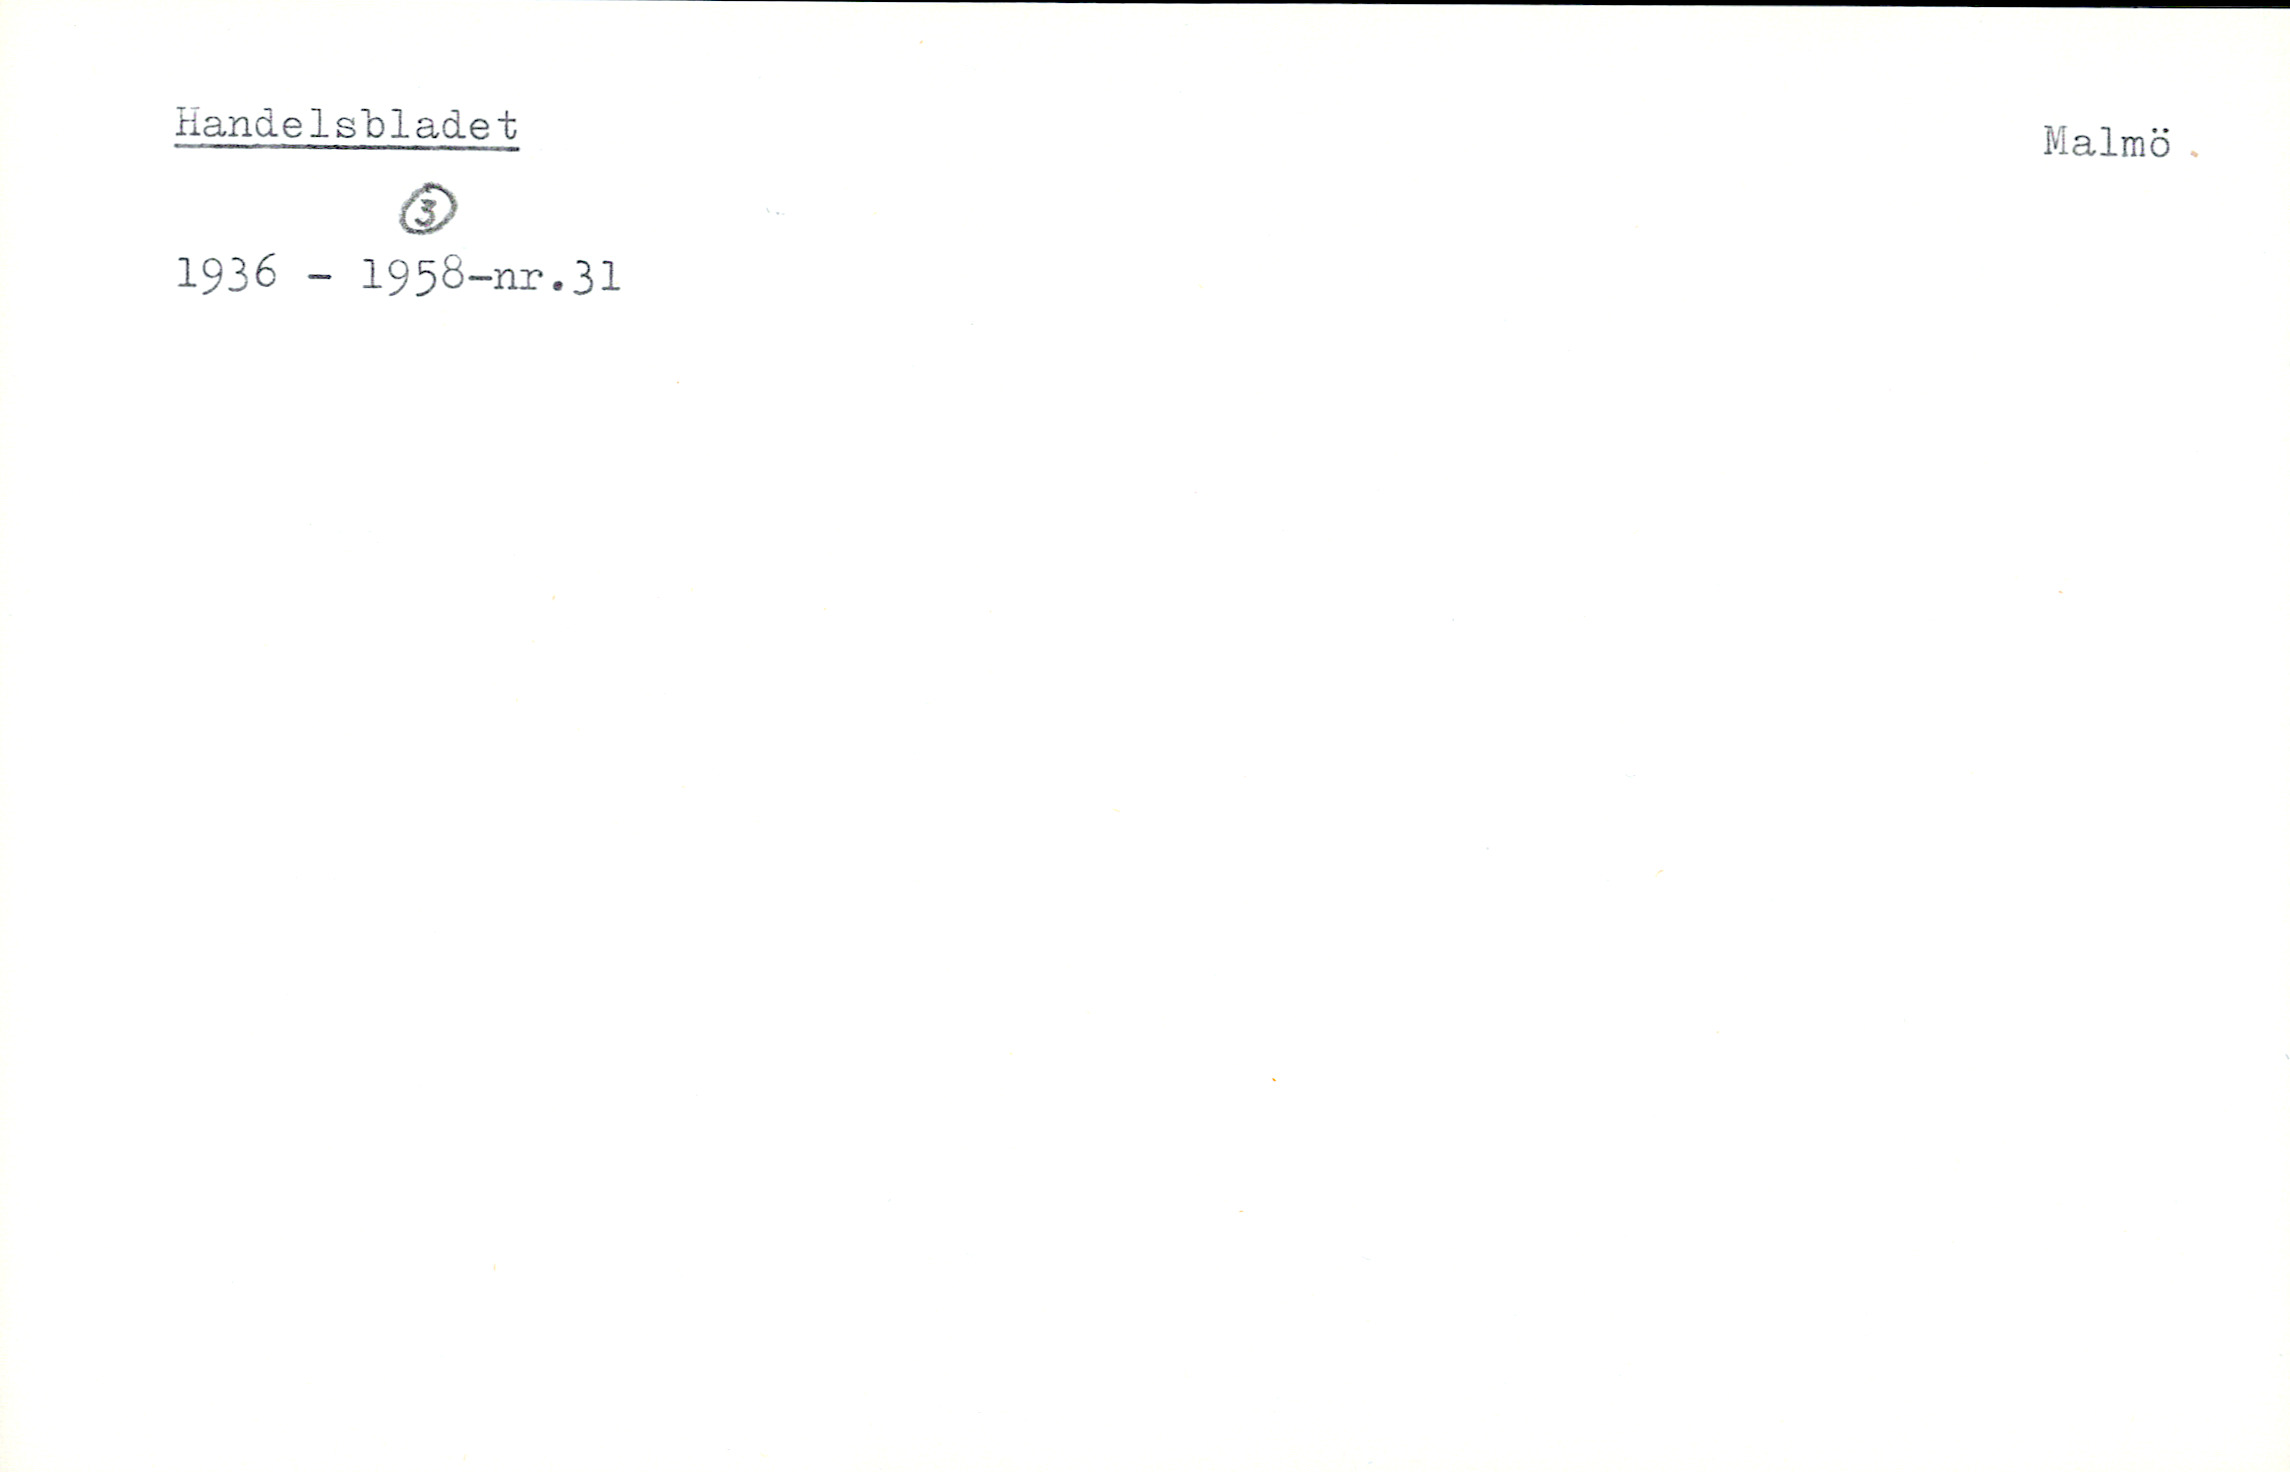Click the letters nr before .31
2290x1472 pixels.
click(x=519, y=280)
